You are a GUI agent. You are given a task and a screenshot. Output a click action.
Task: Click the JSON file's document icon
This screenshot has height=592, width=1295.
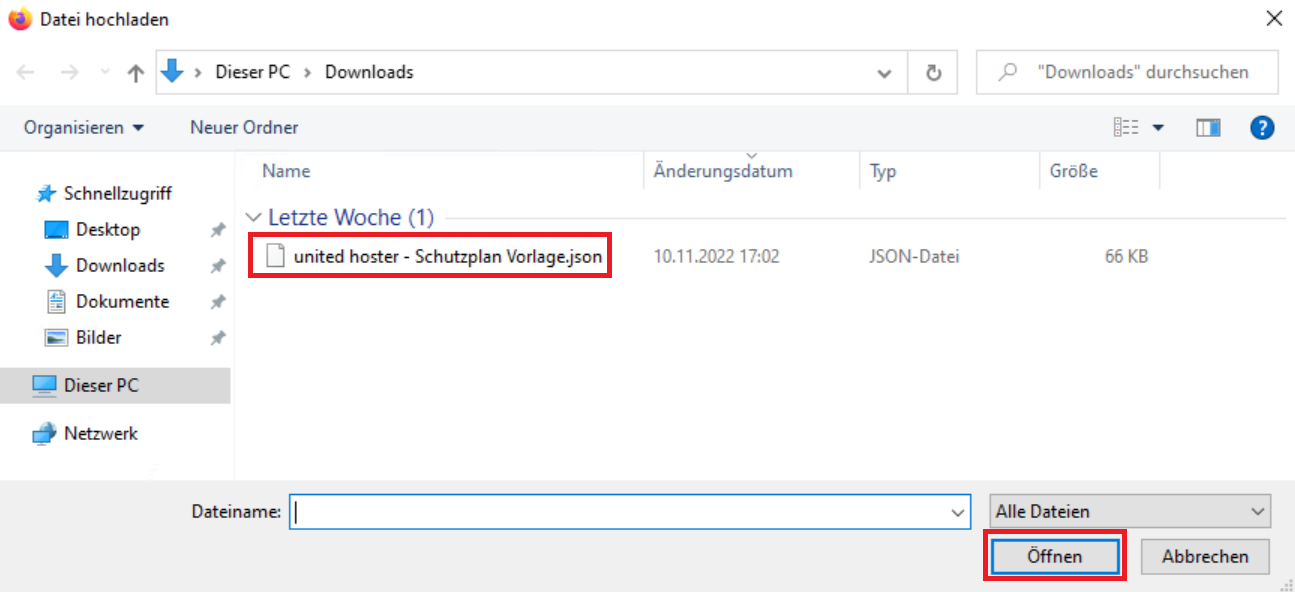[x=275, y=256]
